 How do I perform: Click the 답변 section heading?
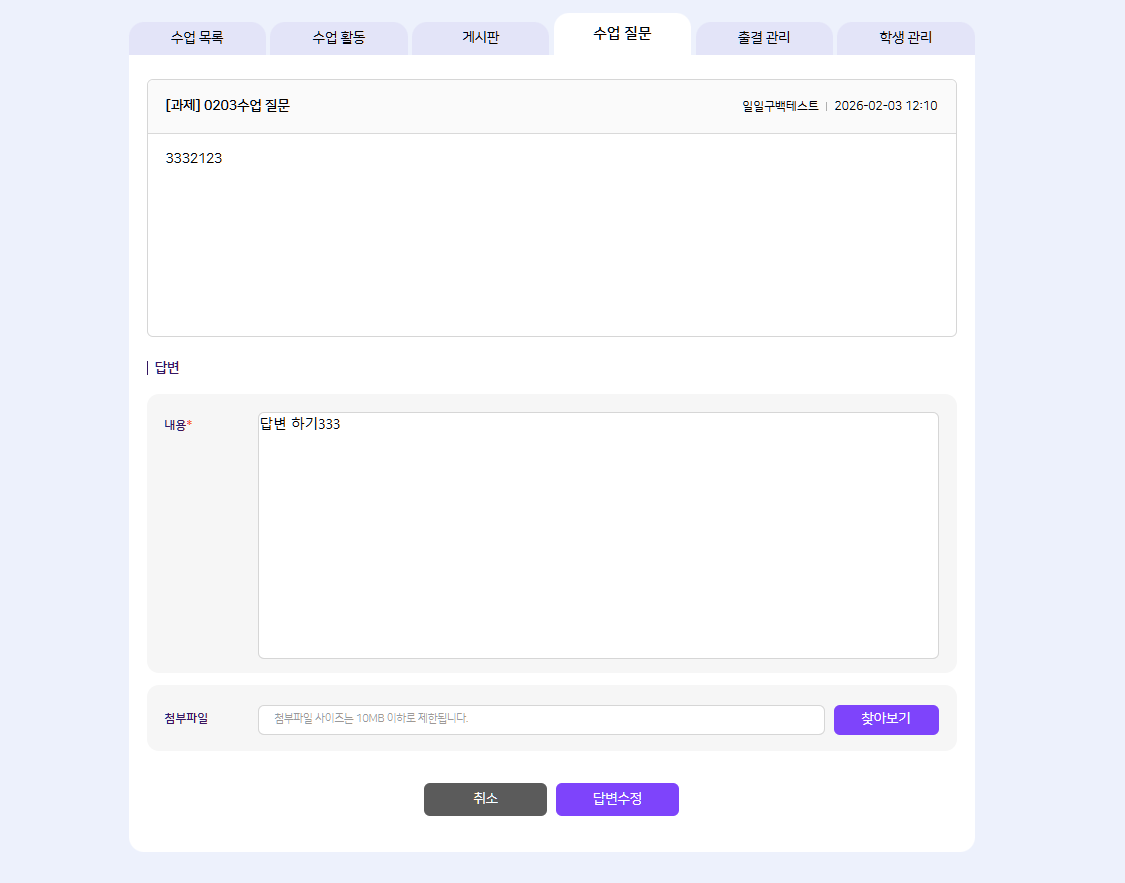167,368
